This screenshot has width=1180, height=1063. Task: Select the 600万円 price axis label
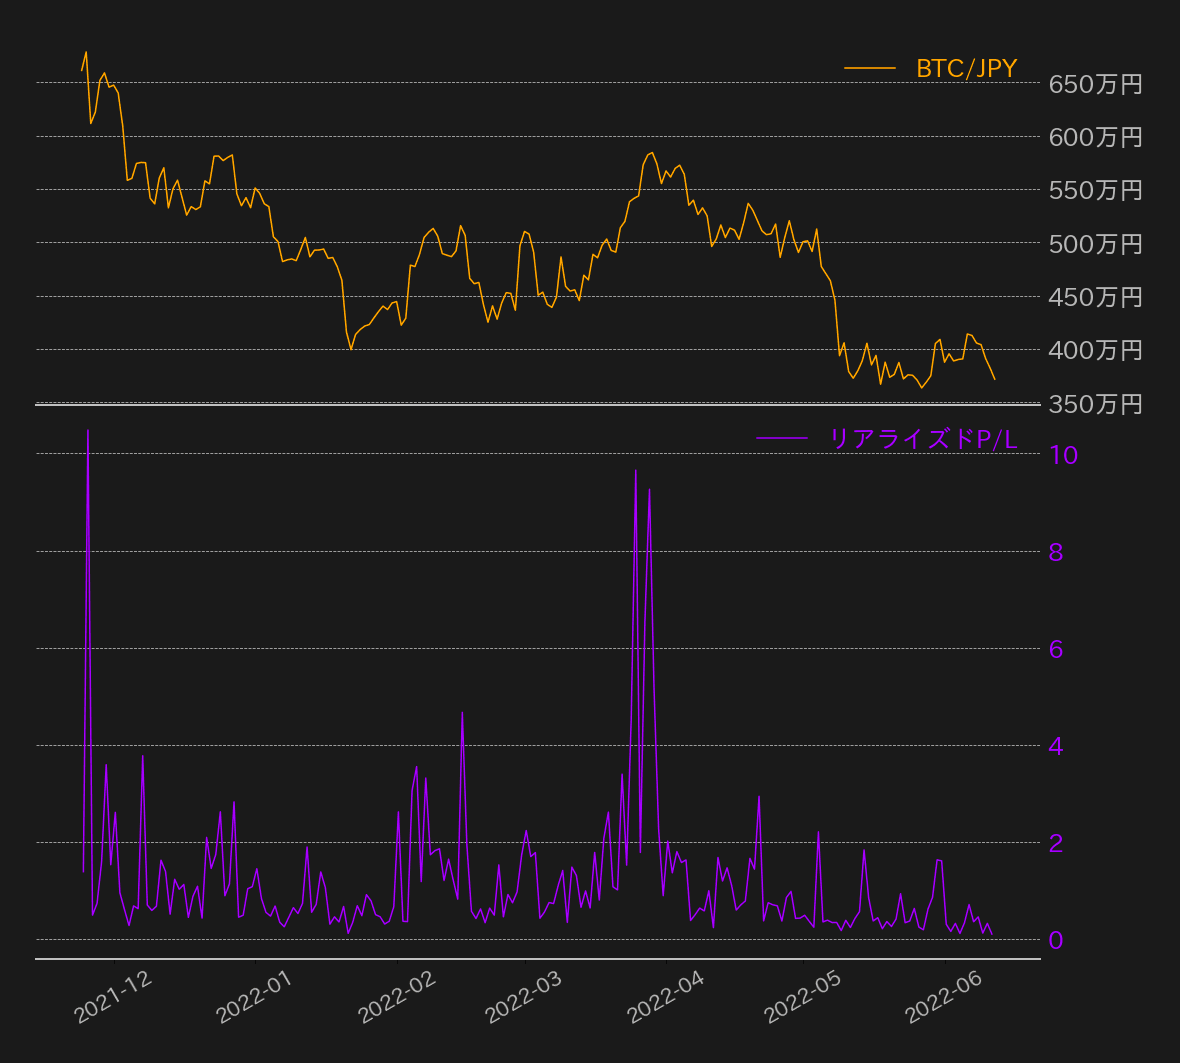coord(1095,137)
